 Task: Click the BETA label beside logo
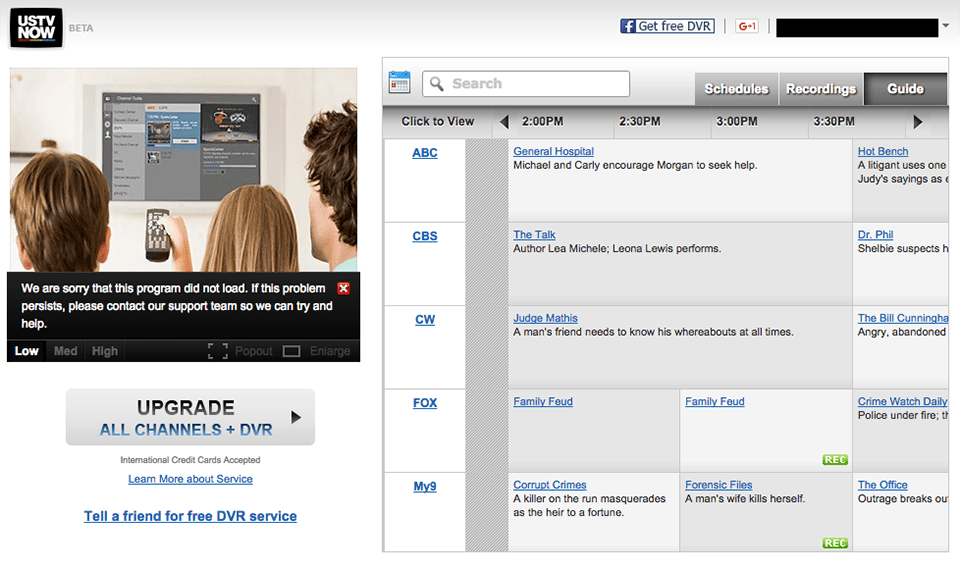[x=81, y=28]
